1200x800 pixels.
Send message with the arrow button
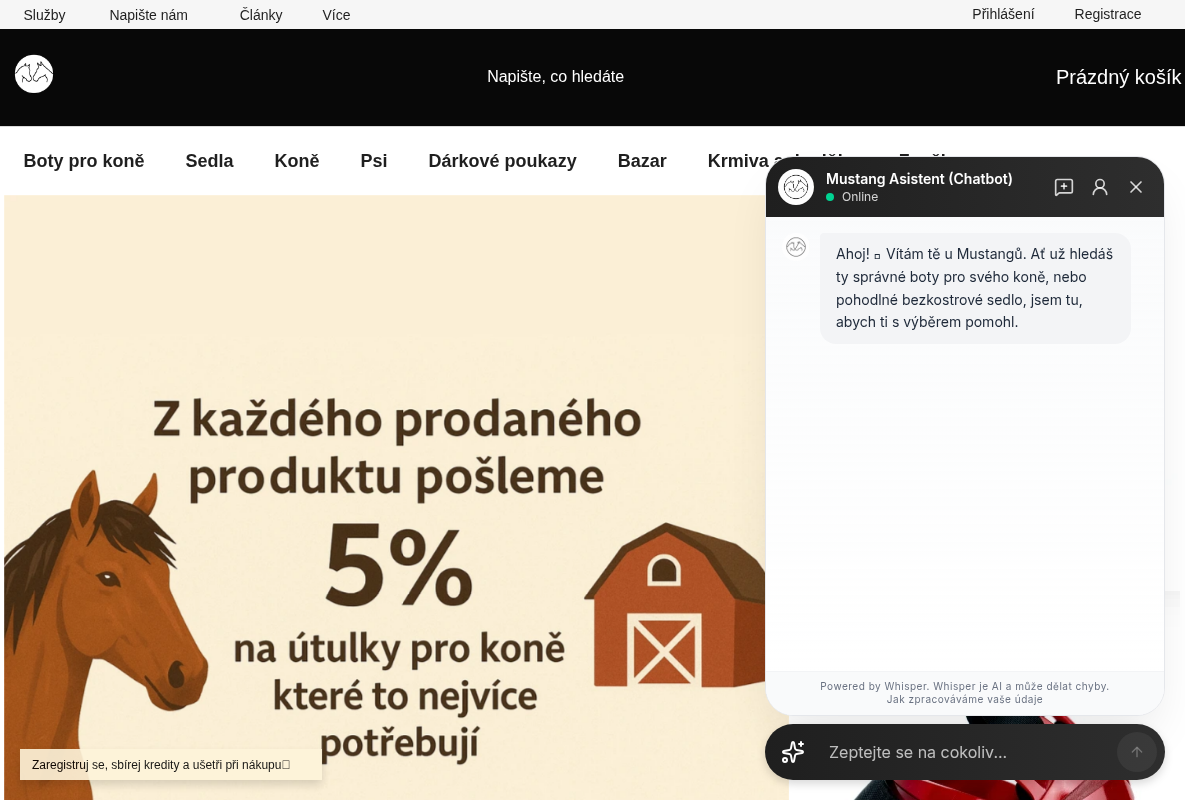pos(1137,752)
